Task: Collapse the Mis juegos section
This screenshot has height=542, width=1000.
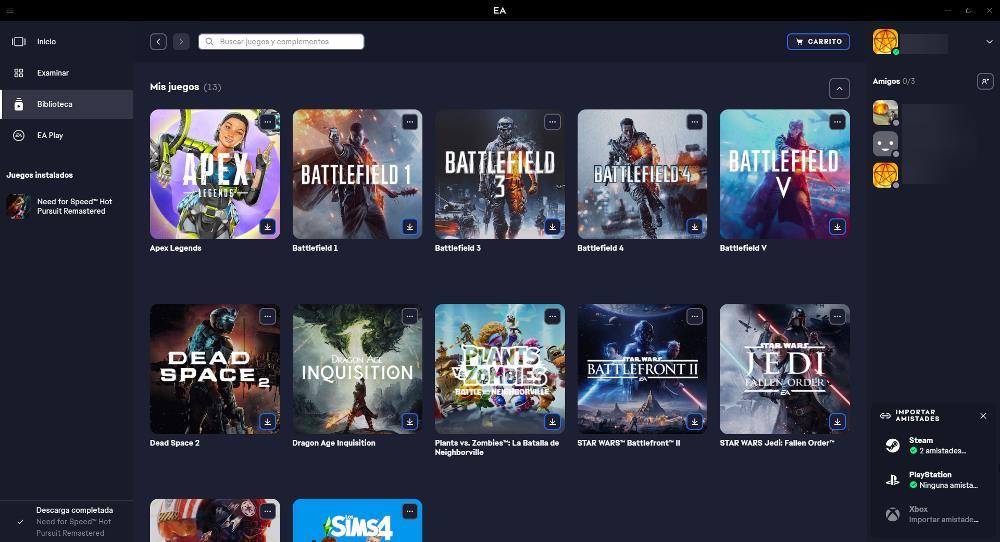Action: 839,88
